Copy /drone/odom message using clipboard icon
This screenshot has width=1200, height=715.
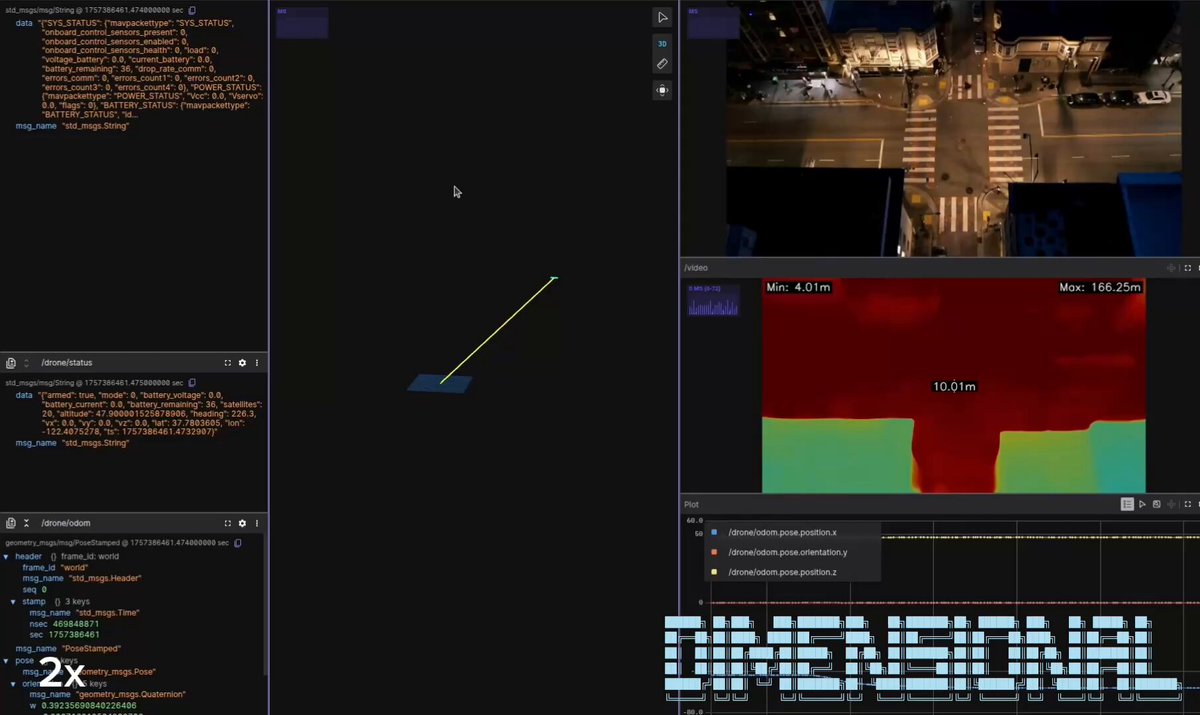pos(236,543)
